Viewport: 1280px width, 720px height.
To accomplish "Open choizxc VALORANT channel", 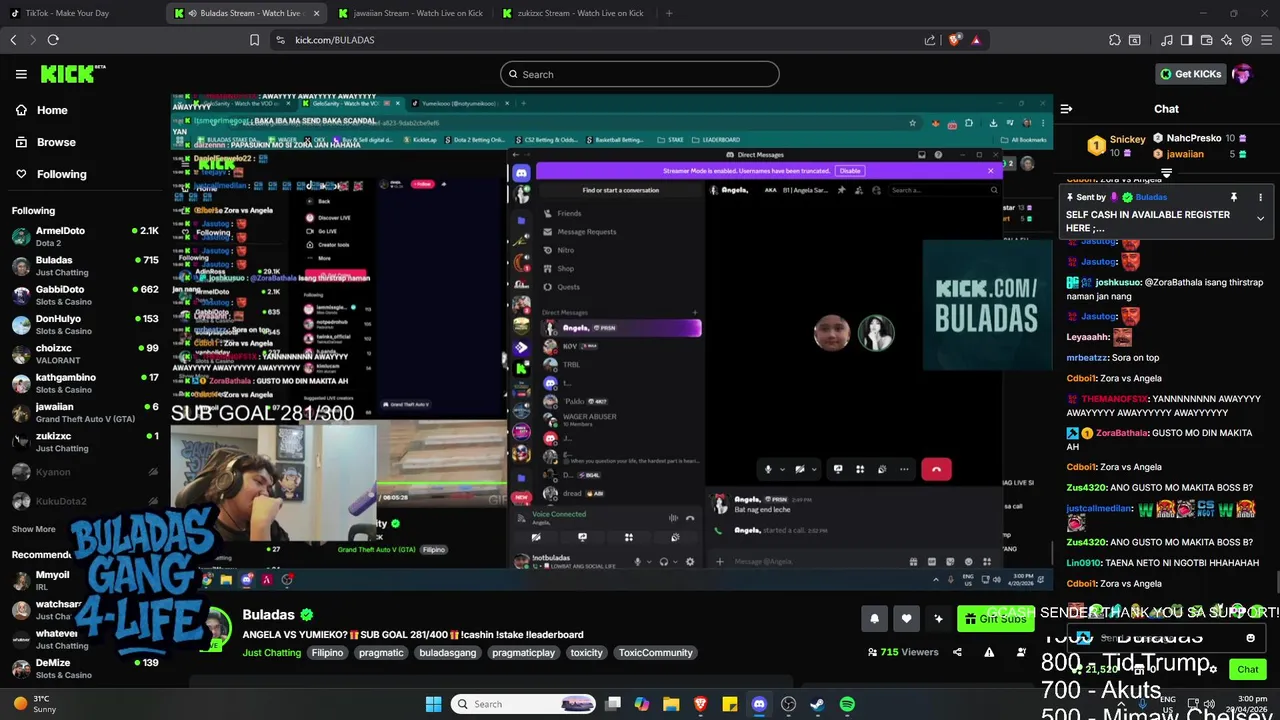I will coord(85,353).
